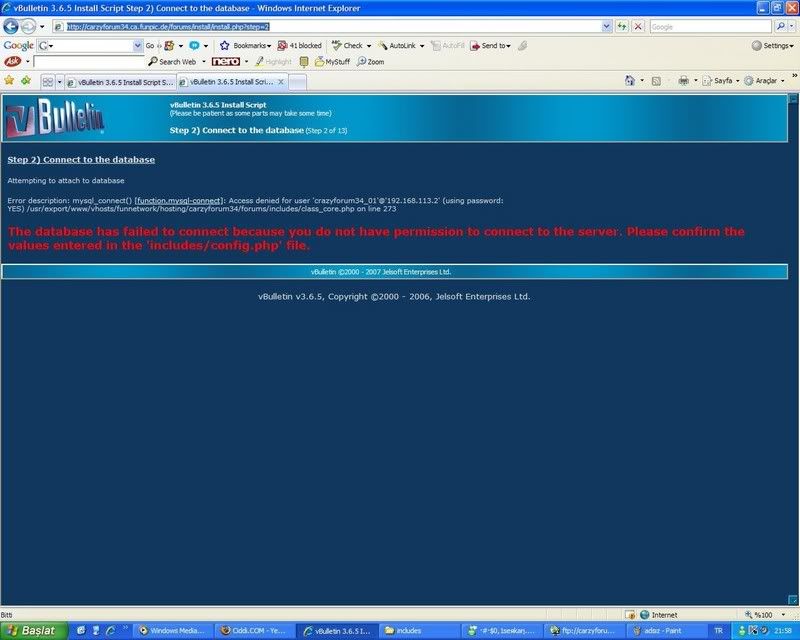Screen dimensions: 800x640
Task: Open the Bookmarks menu in the Google Toolbar
Action: tap(245, 45)
